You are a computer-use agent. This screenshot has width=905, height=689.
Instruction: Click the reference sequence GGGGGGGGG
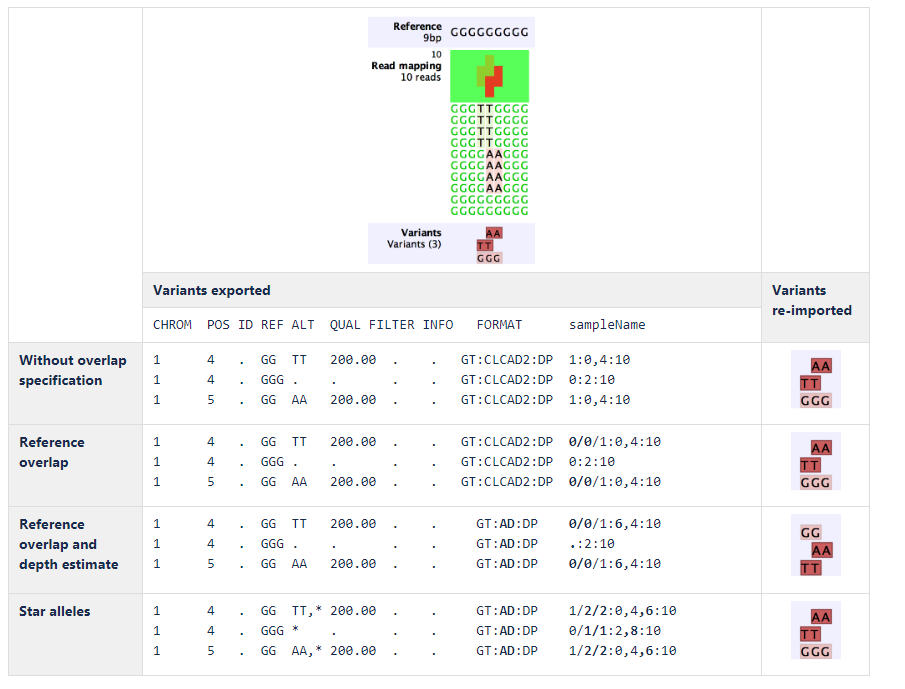click(x=489, y=32)
